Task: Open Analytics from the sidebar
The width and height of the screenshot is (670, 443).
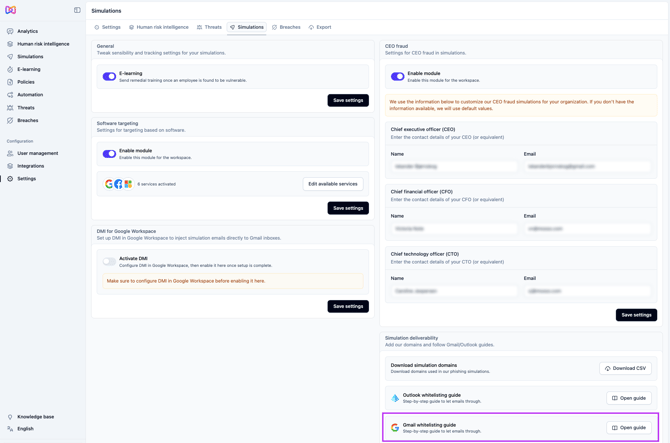Action: pyautogui.click(x=27, y=31)
